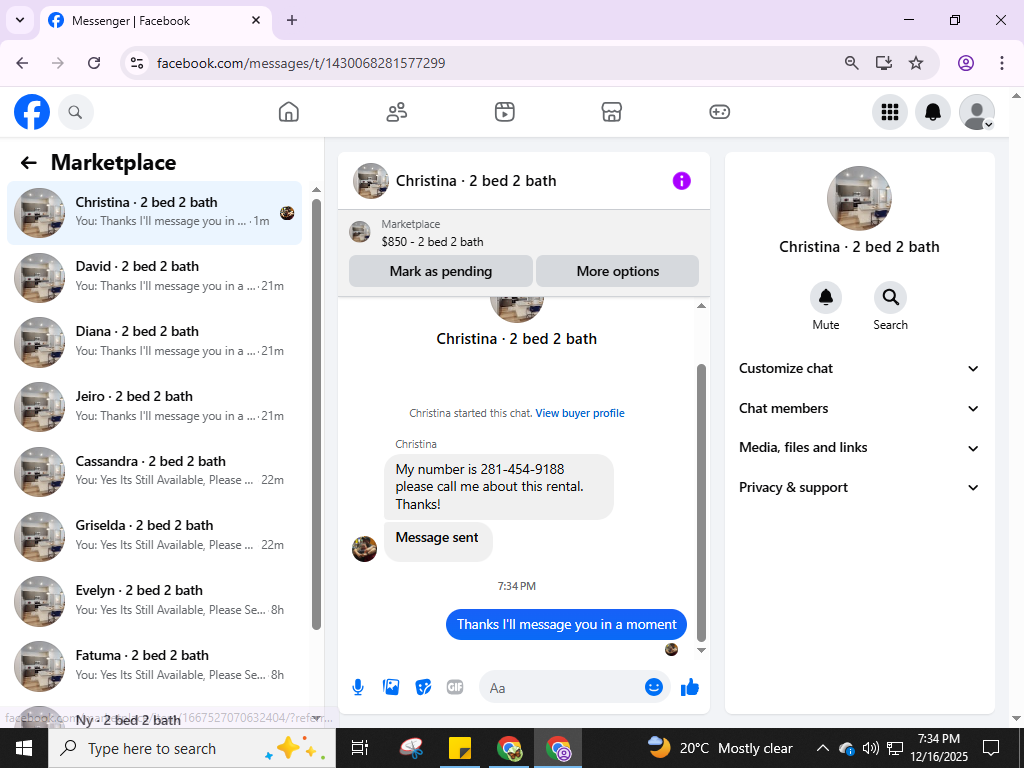Open the Chrome profile icon

(966, 63)
